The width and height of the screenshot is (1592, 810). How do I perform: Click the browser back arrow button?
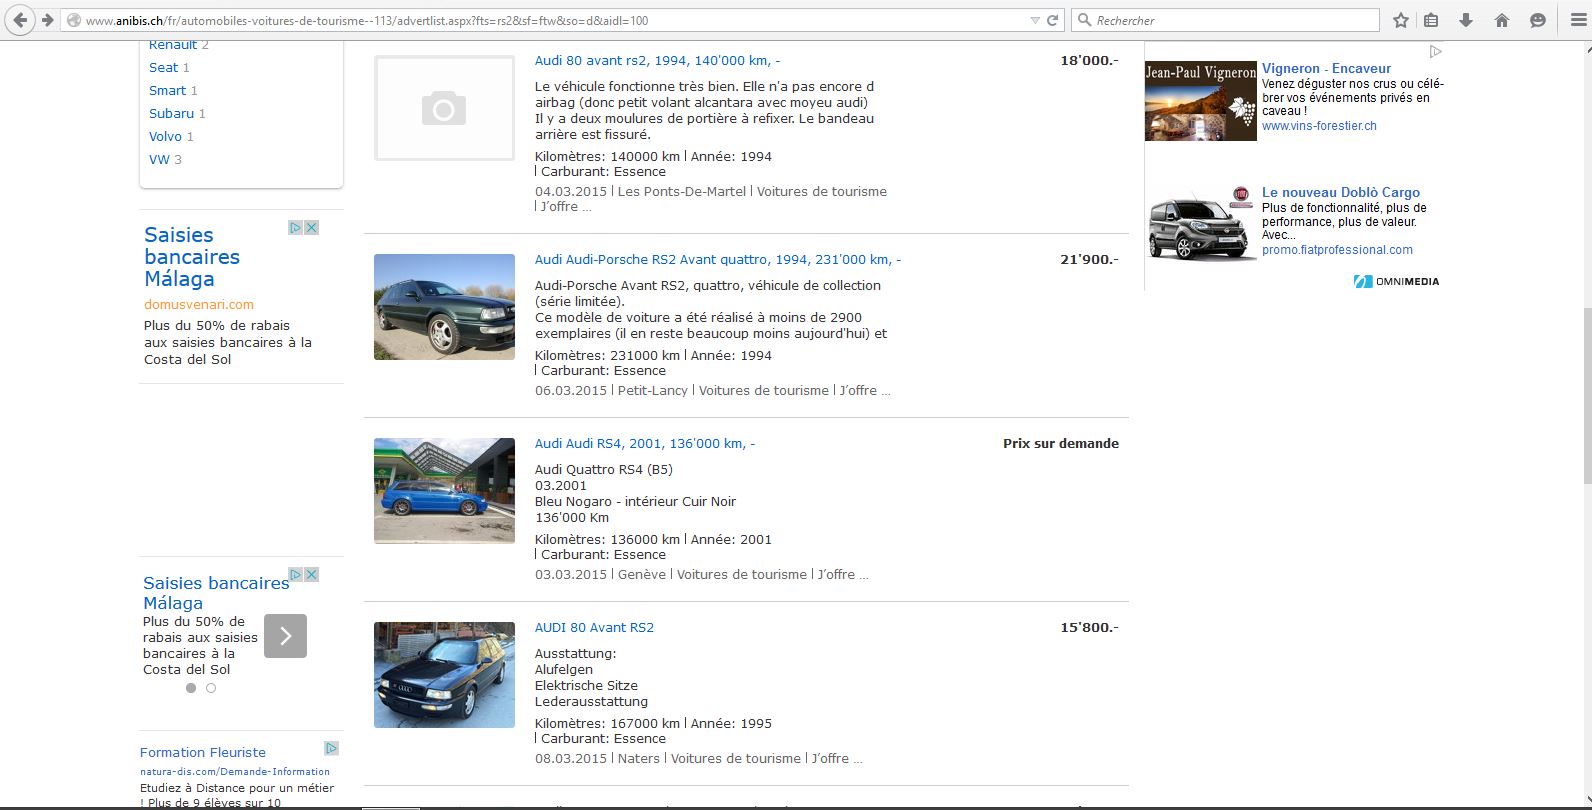pos(20,20)
